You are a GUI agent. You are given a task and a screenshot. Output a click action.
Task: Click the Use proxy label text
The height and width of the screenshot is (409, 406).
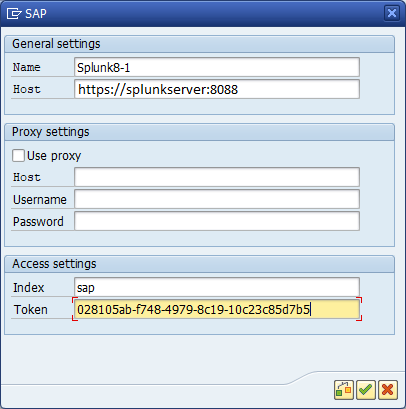[x=54, y=156]
